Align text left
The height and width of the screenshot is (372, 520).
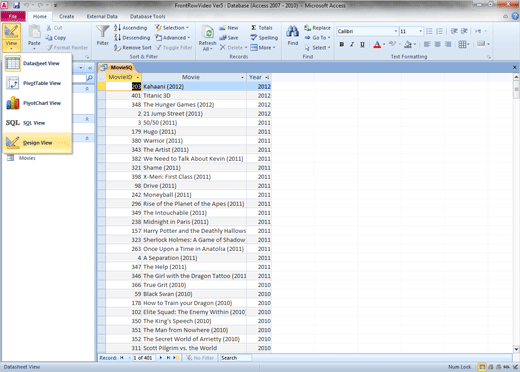click(427, 44)
